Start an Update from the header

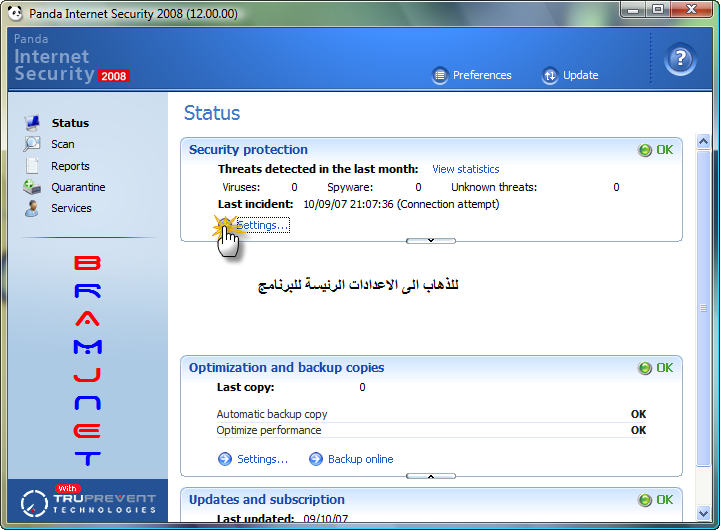[x=581, y=75]
